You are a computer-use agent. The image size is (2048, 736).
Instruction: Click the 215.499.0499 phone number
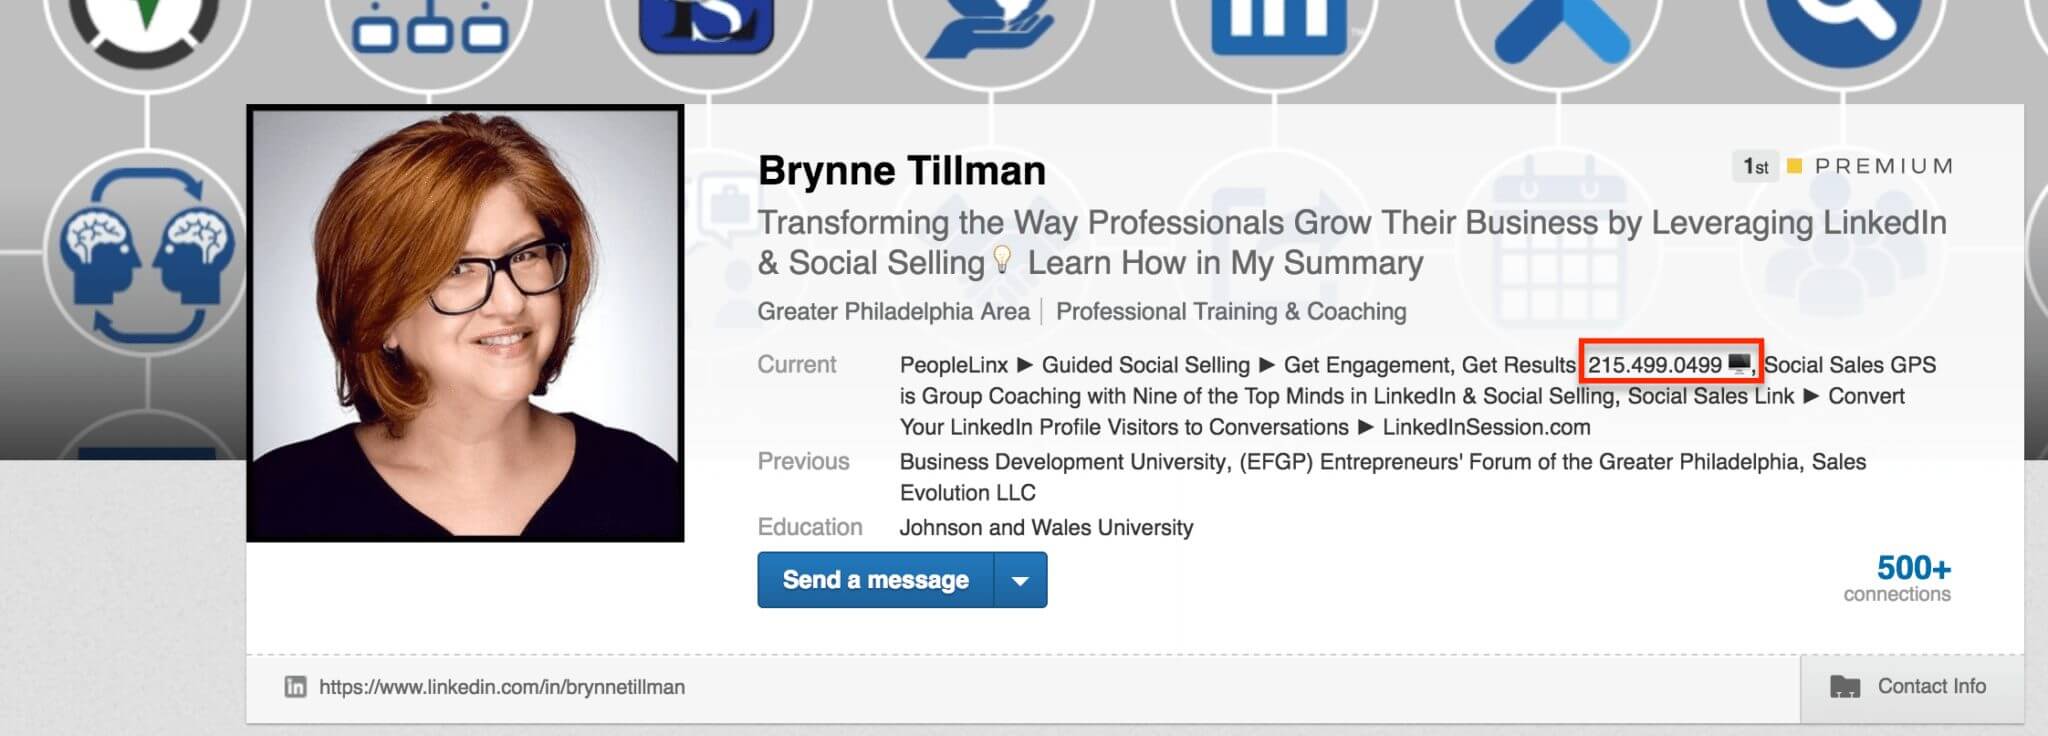(1654, 365)
